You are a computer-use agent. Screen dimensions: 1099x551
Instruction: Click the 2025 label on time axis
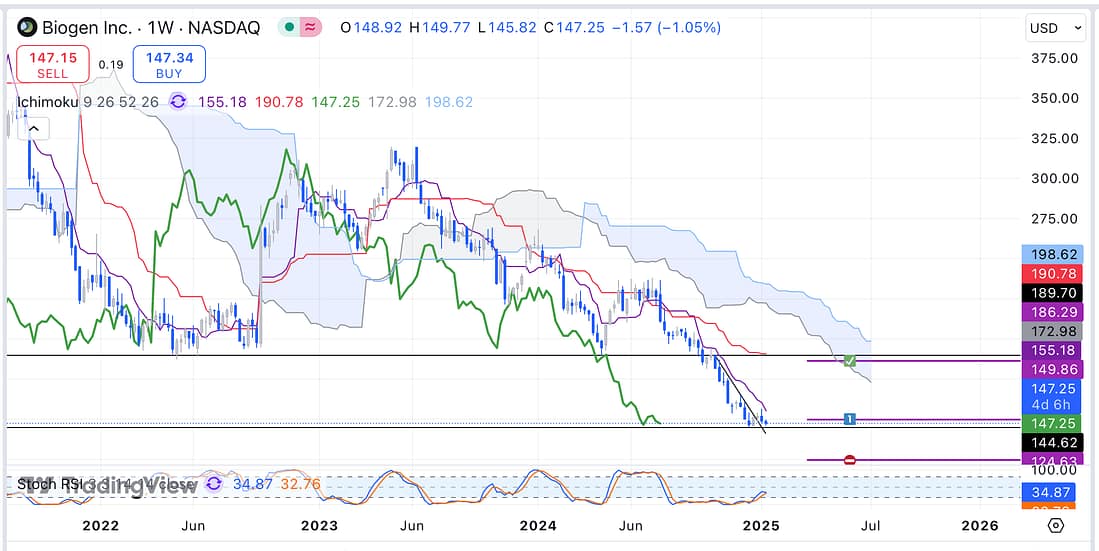pos(762,525)
